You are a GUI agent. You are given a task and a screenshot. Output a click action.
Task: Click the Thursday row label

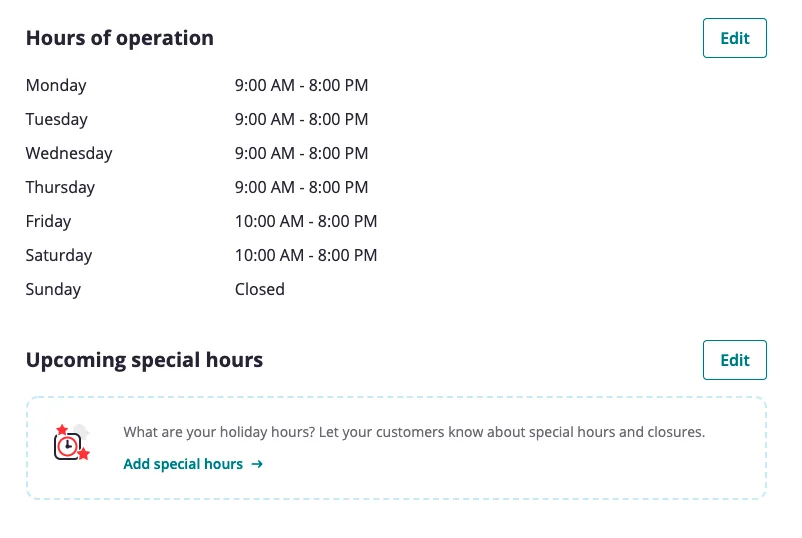tap(60, 187)
